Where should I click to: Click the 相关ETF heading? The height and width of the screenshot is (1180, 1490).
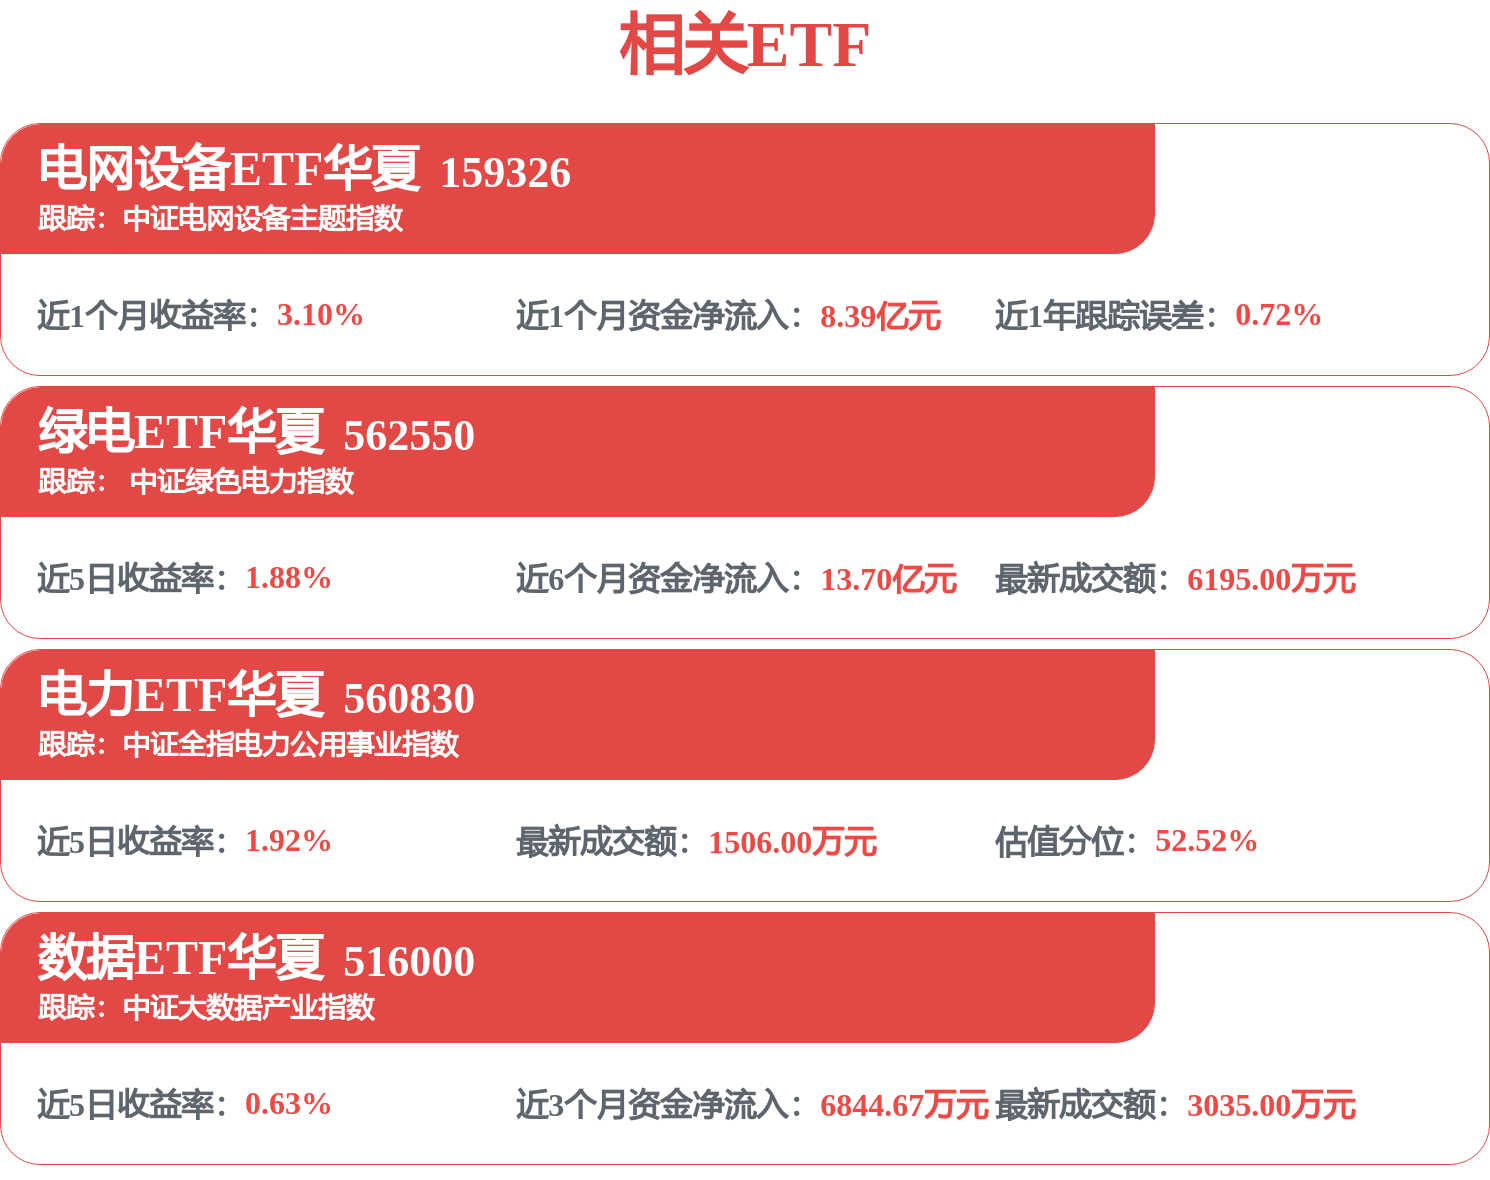pyautogui.click(x=744, y=45)
